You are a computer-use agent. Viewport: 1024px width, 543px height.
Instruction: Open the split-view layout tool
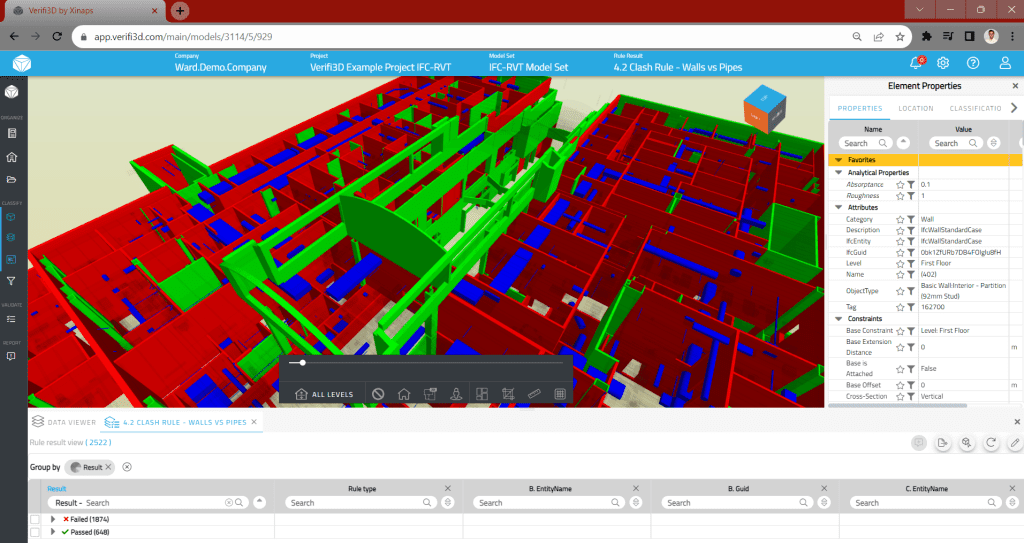tap(482, 394)
